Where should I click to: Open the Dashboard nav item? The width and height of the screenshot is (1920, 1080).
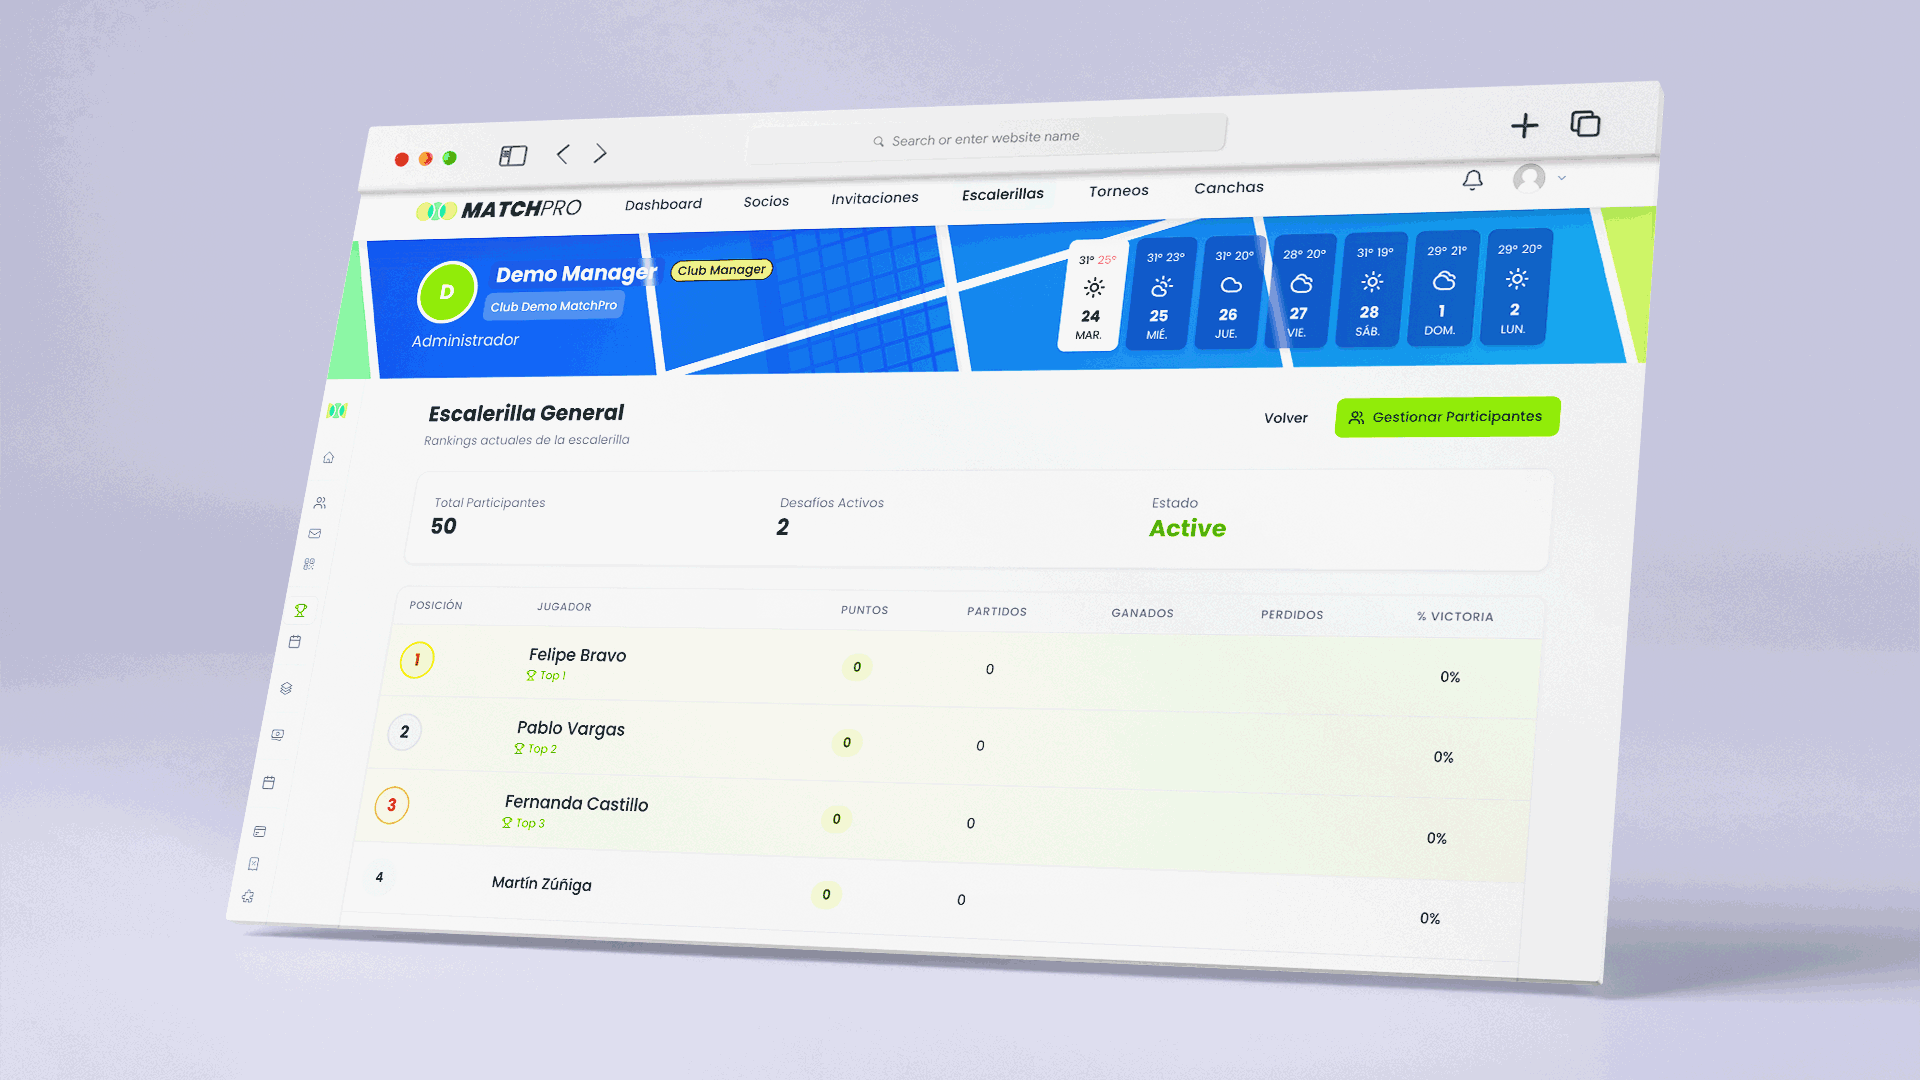[663, 204]
